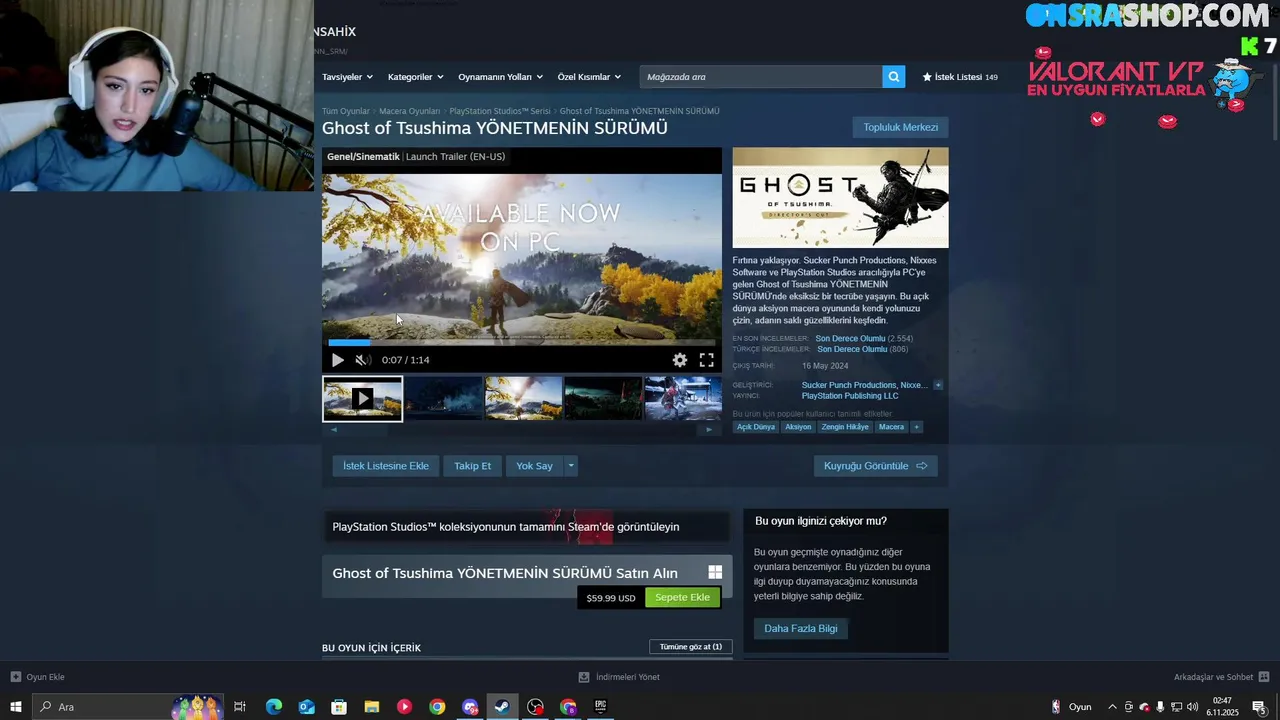This screenshot has height=720, width=1280.
Task: Open İndirmeleri Yönet downloads manager
Action: [x=619, y=677]
